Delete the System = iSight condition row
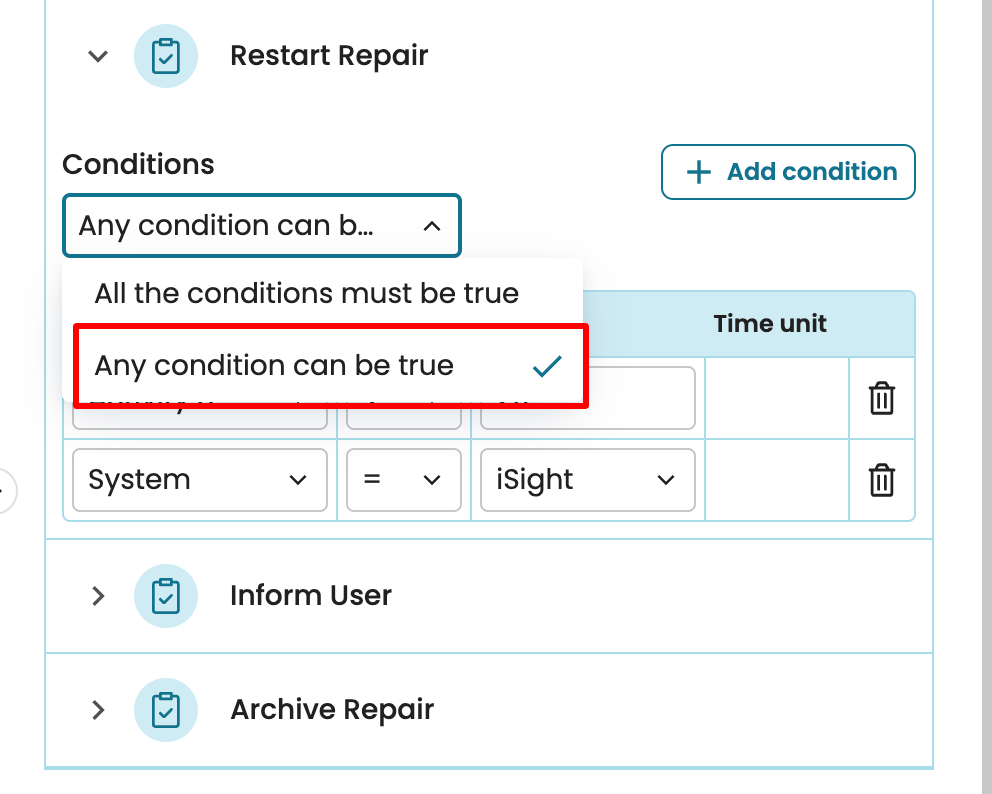 click(x=881, y=481)
